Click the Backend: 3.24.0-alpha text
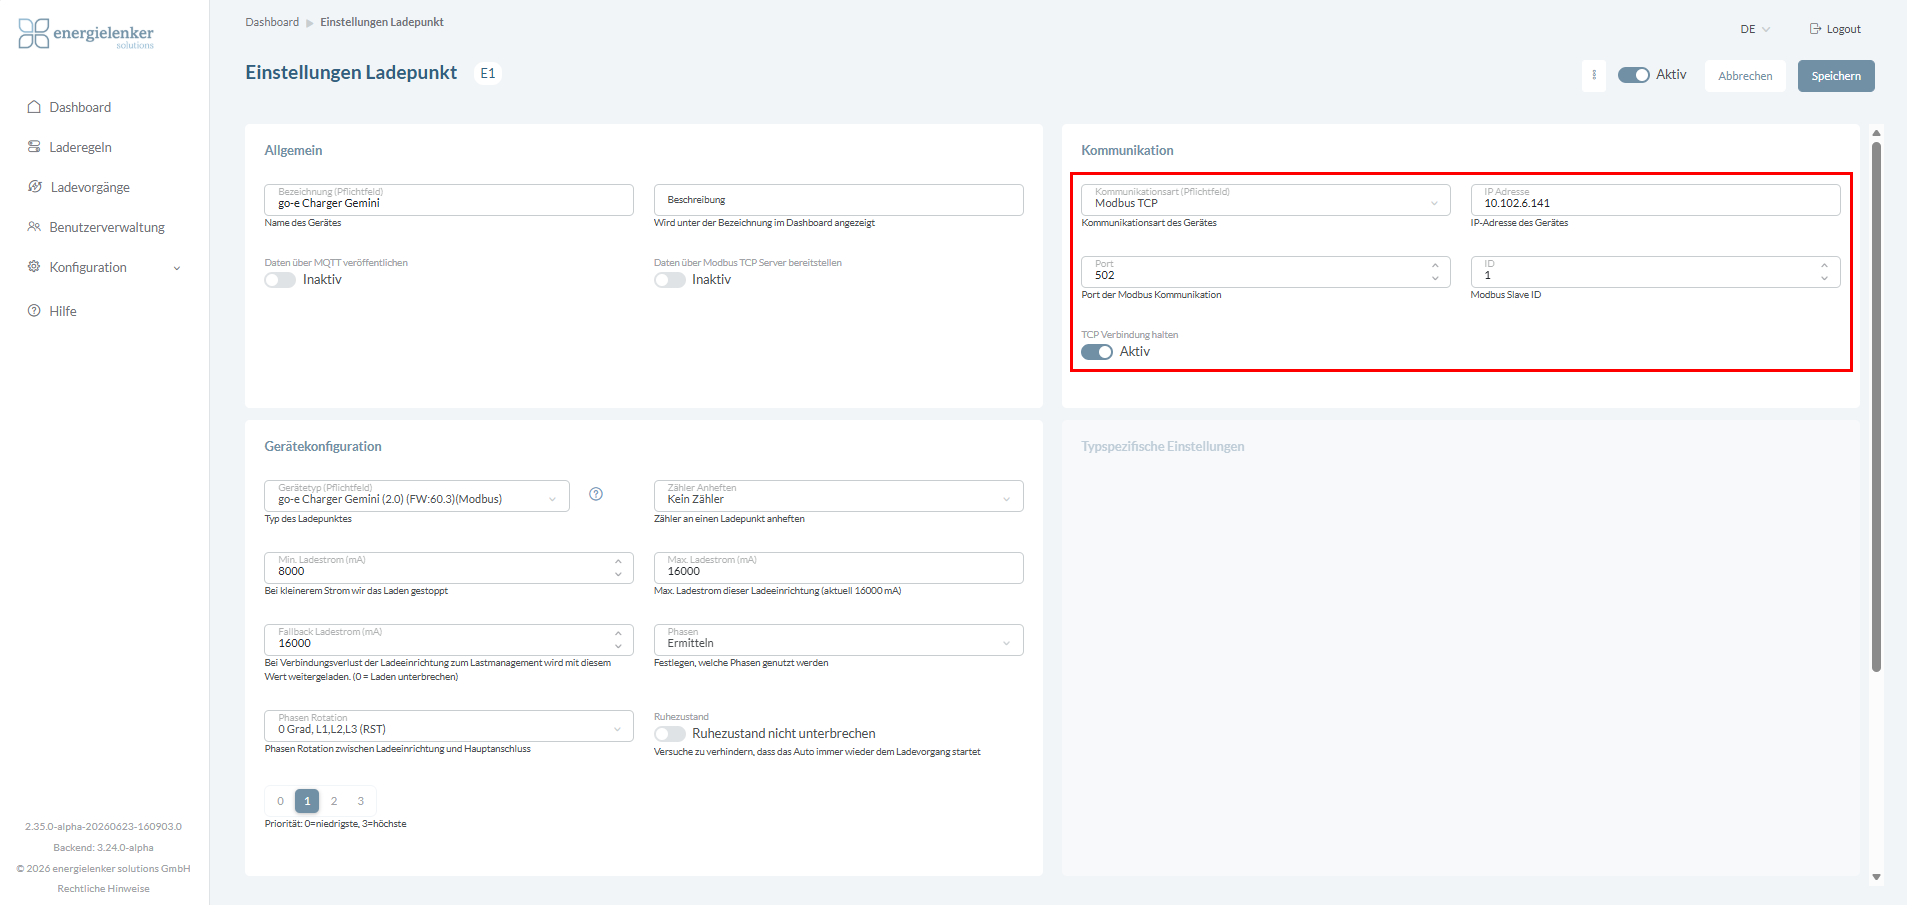Viewport: 1907px width, 905px height. click(x=103, y=848)
